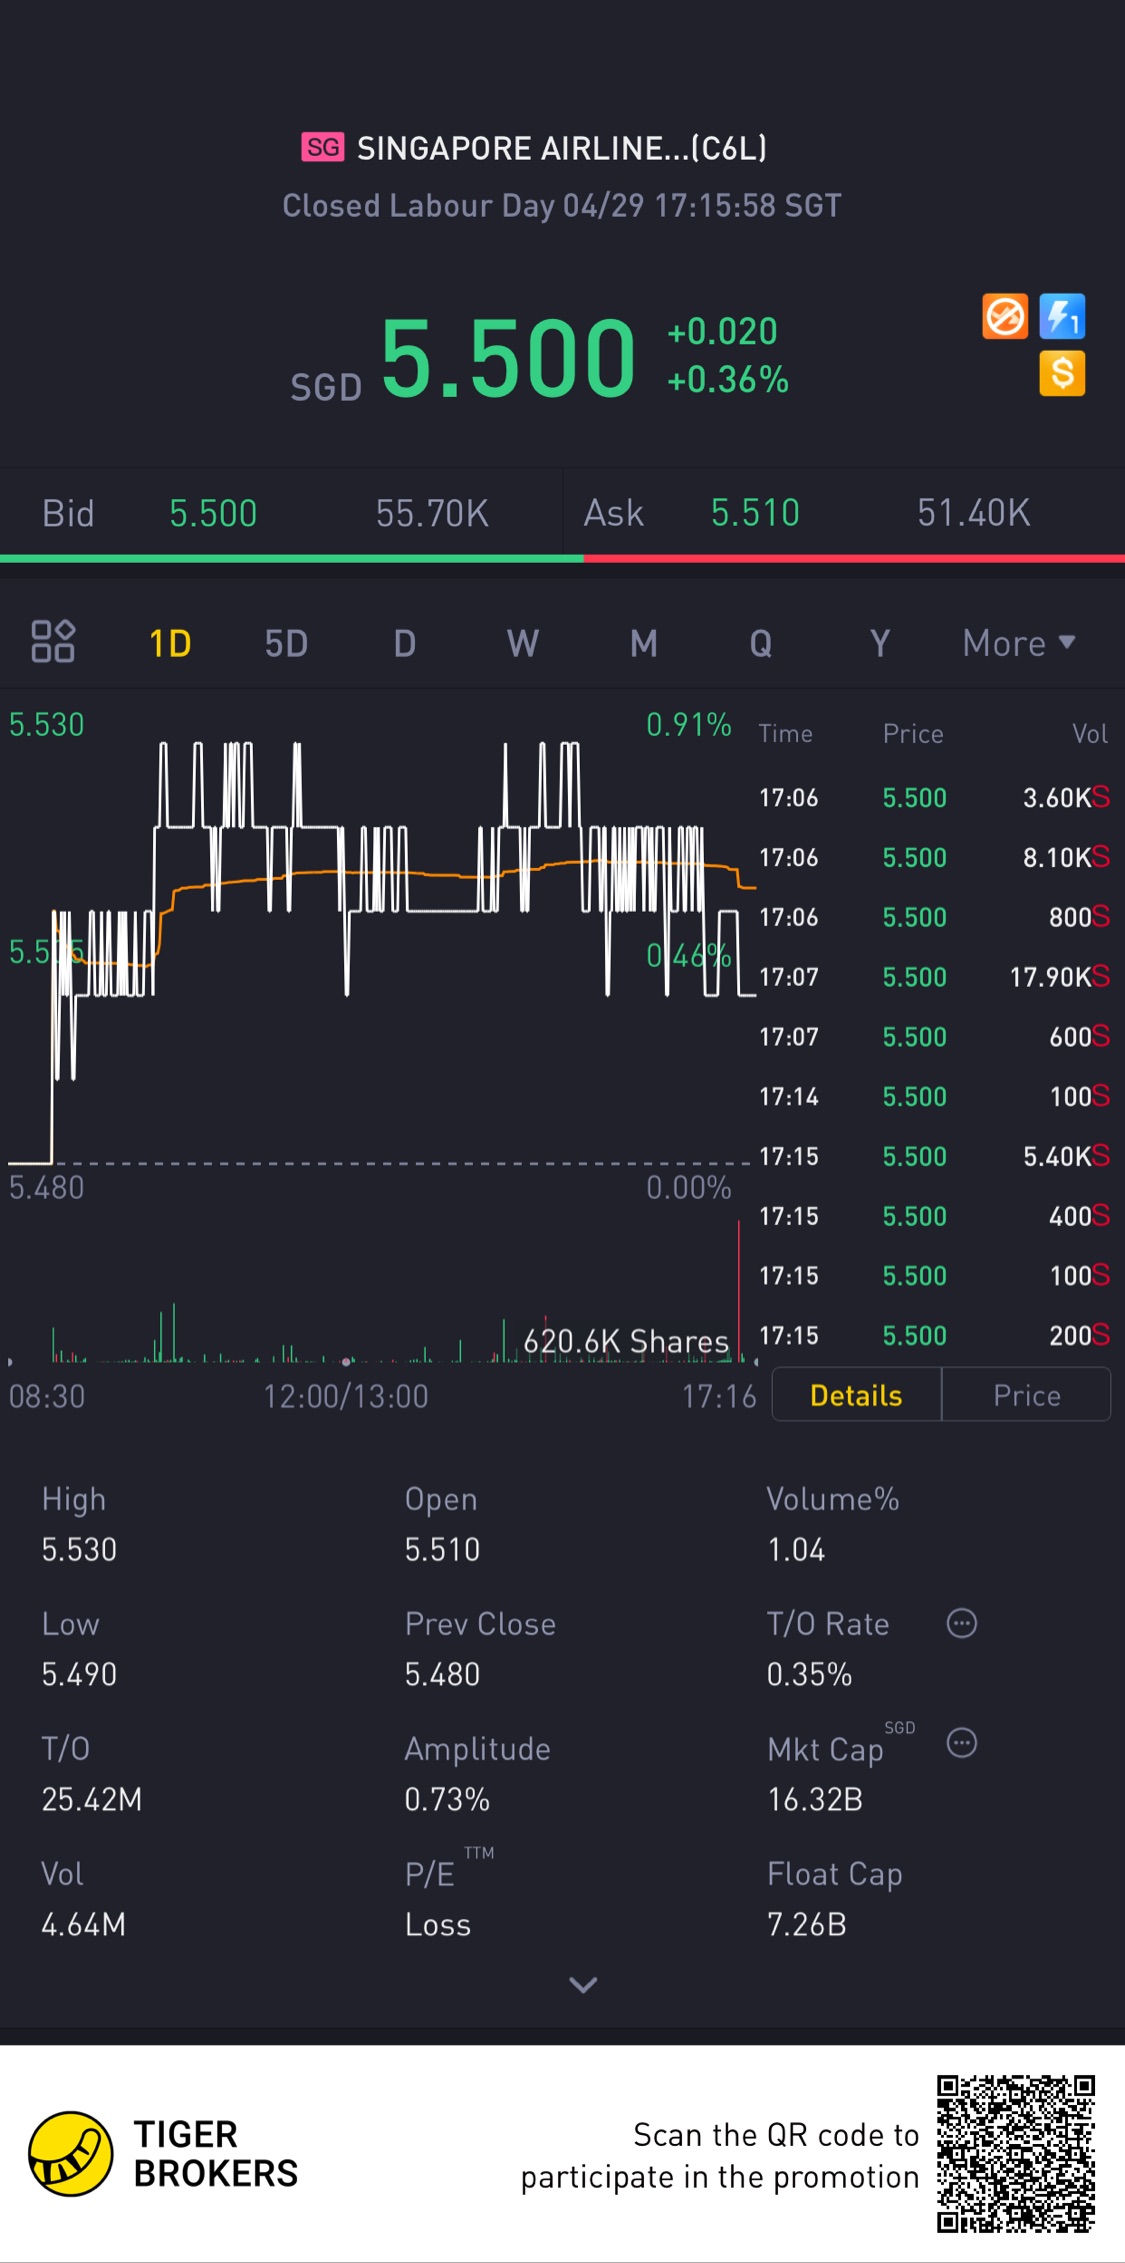Open T/O Rate info bubble icon
Viewport: 1125px width, 2263px height.
[x=962, y=1623]
